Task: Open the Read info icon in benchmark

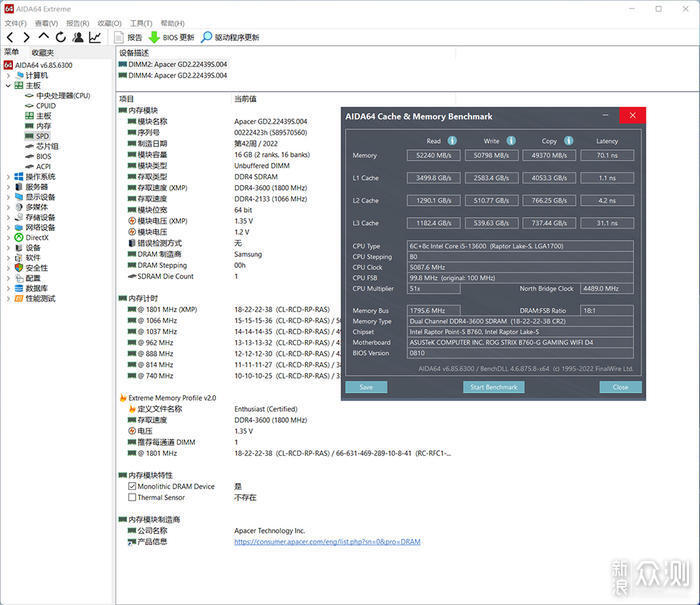Action: pyautogui.click(x=452, y=141)
